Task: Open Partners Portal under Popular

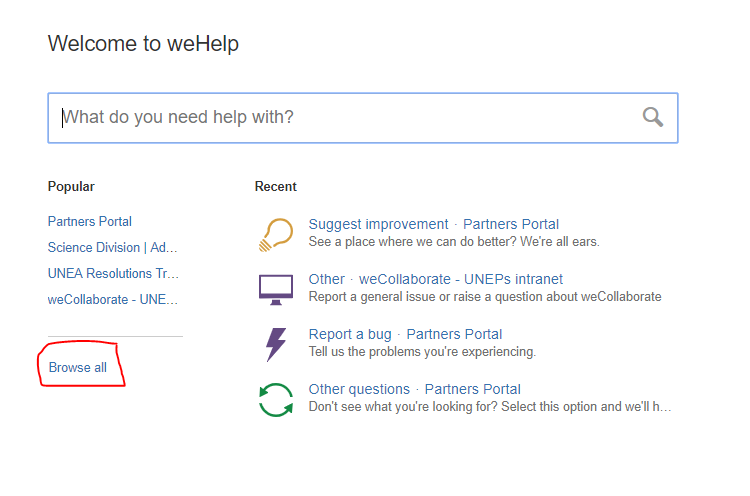Action: [x=89, y=221]
